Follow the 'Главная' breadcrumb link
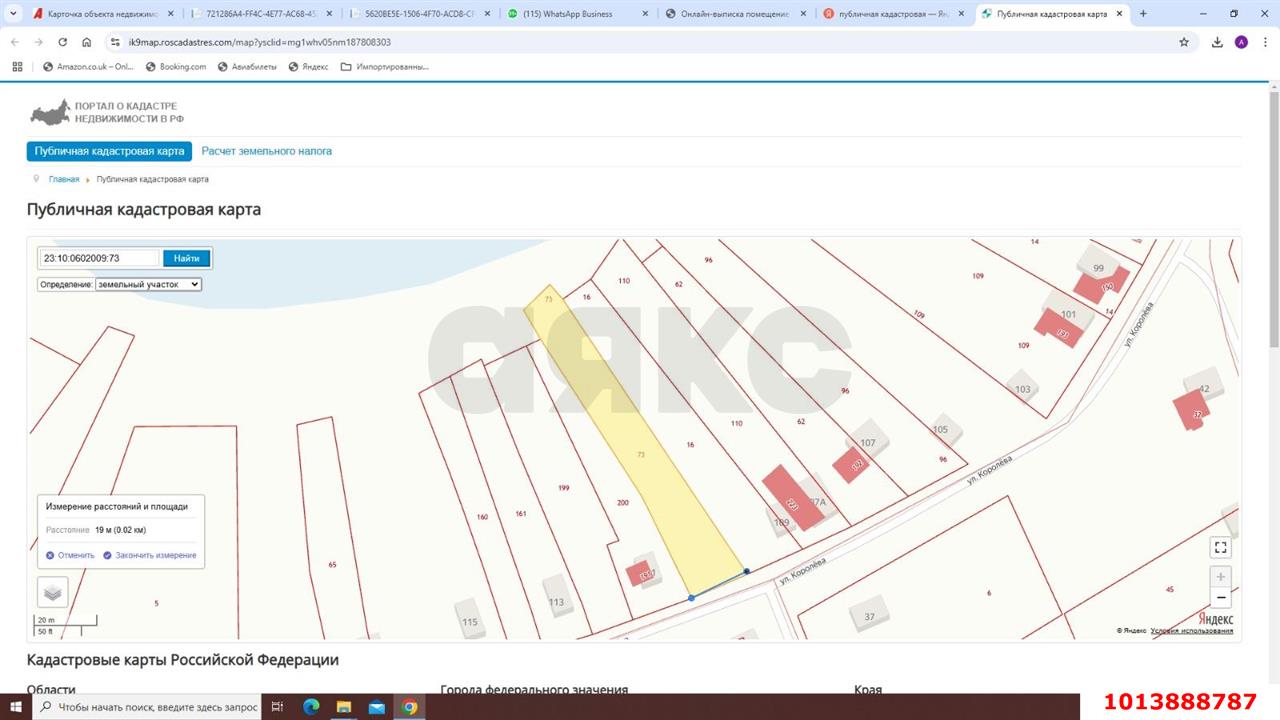The width and height of the screenshot is (1280, 720). click(x=64, y=179)
